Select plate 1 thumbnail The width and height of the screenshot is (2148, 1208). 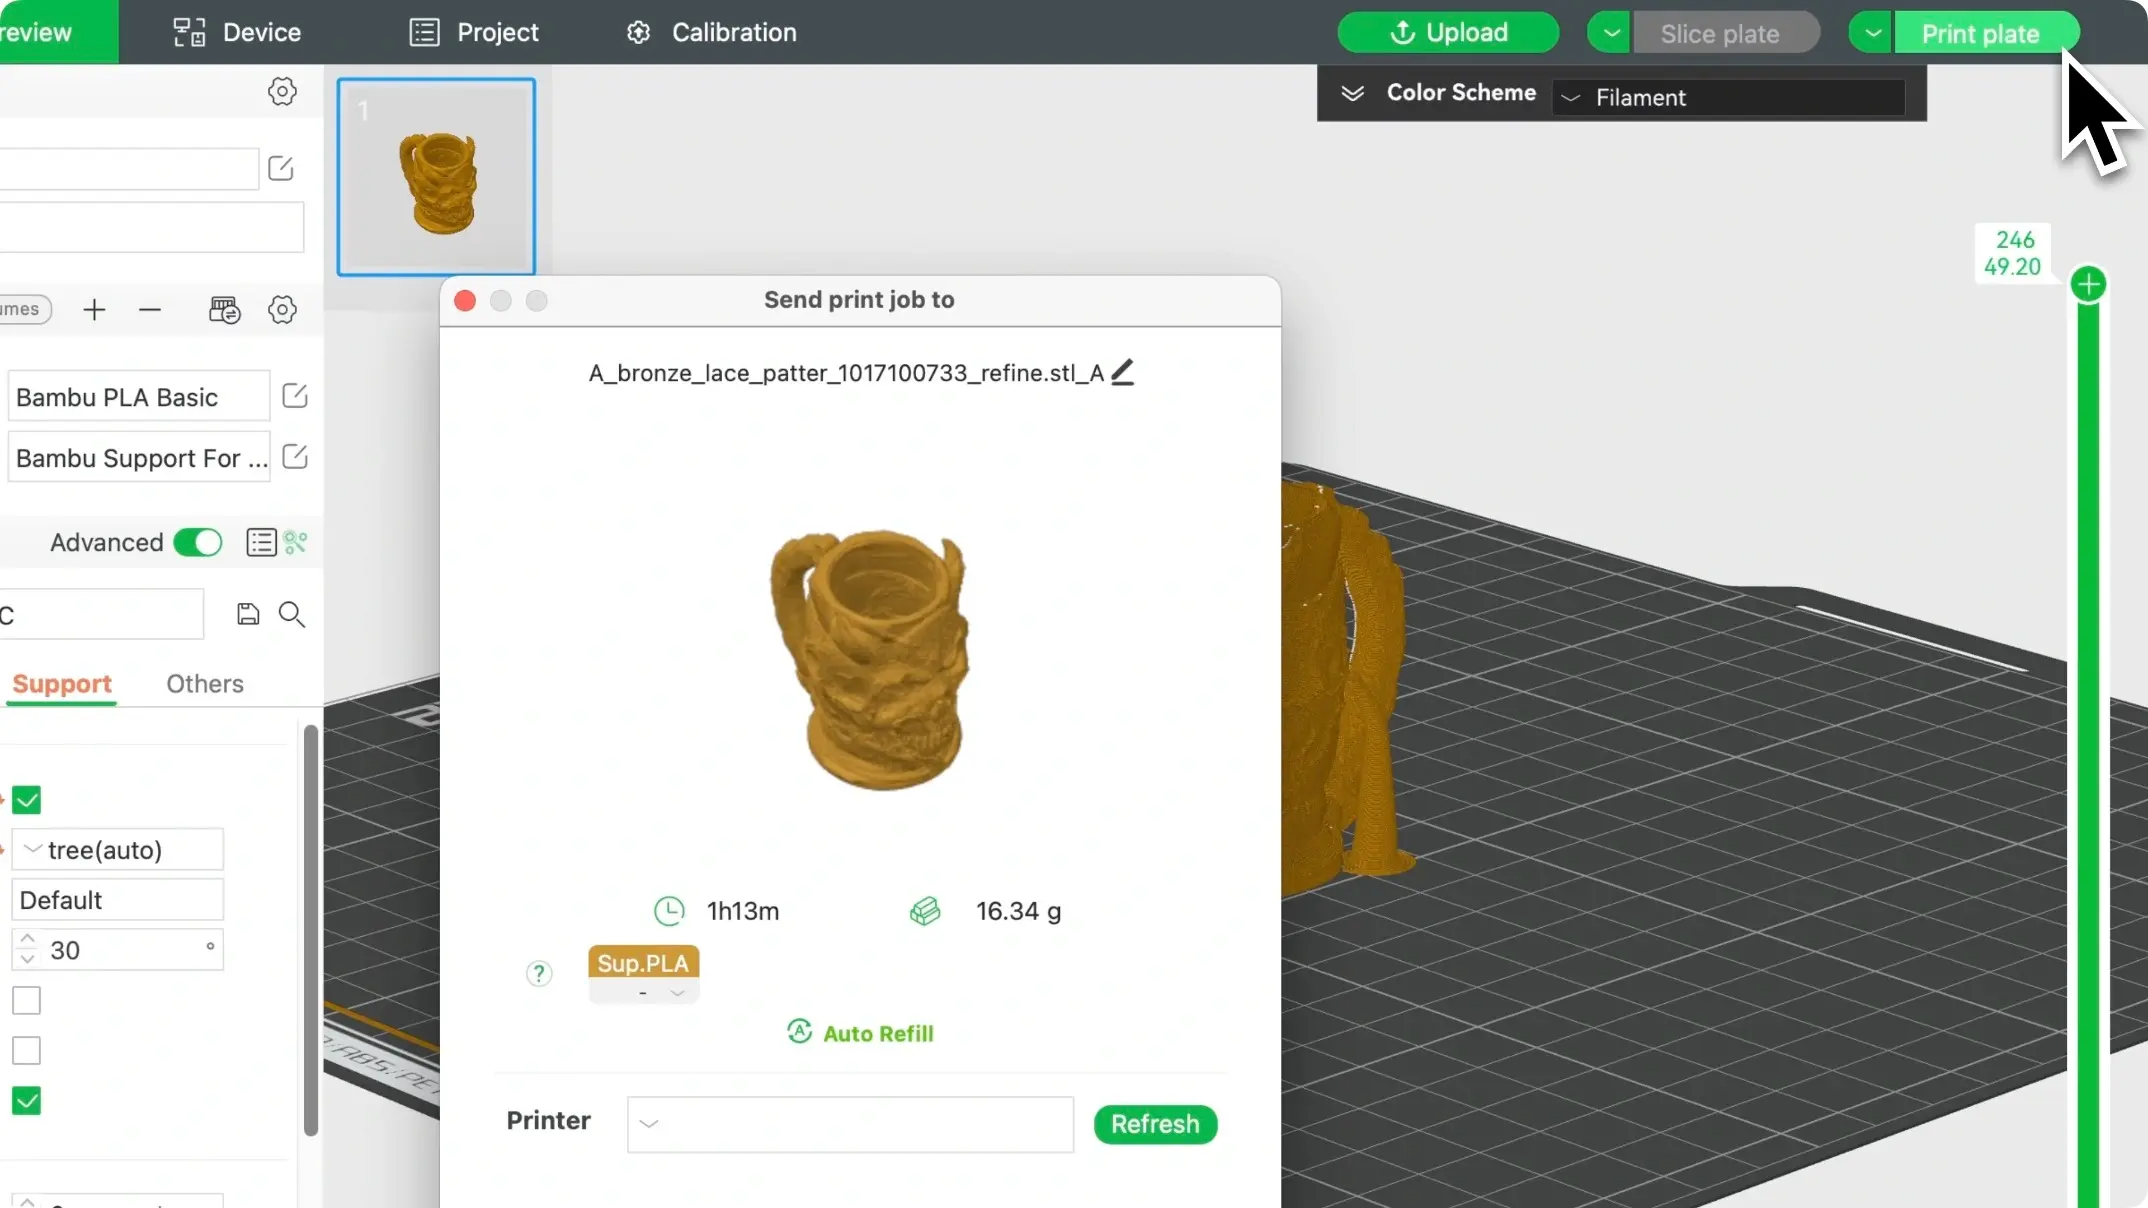click(x=436, y=176)
